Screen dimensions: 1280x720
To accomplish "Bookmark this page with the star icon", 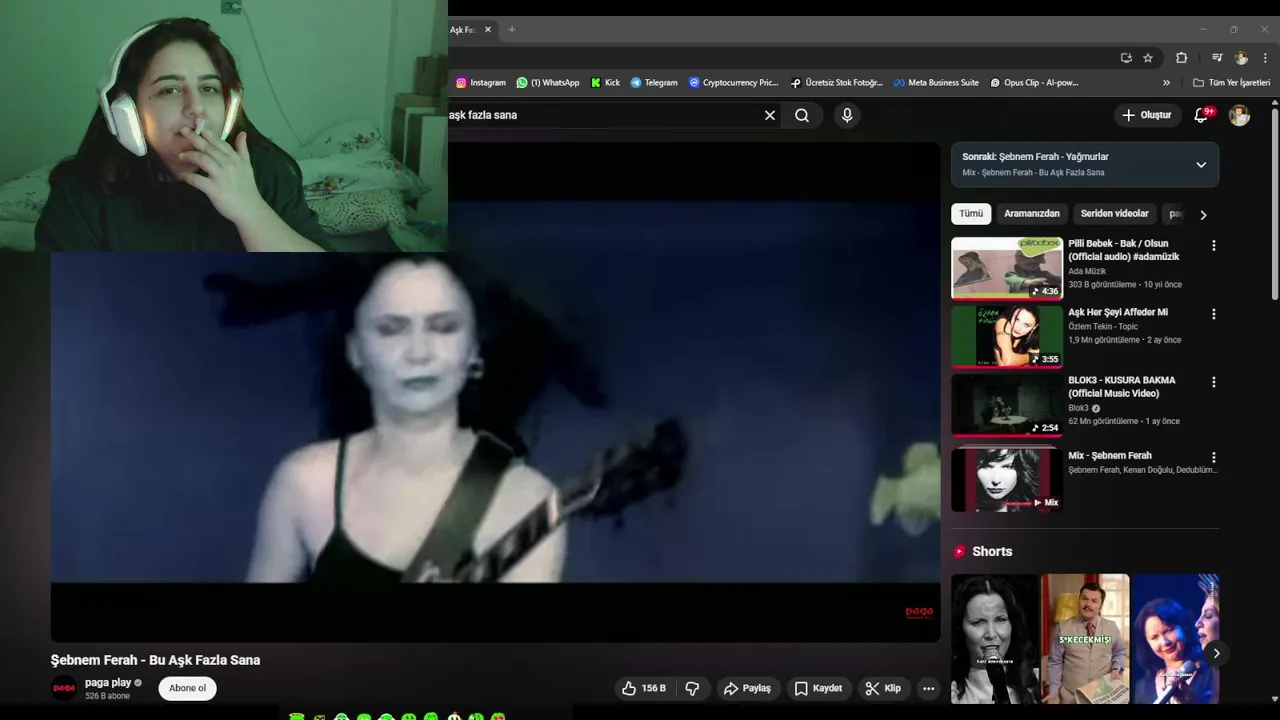I will click(x=1148, y=58).
